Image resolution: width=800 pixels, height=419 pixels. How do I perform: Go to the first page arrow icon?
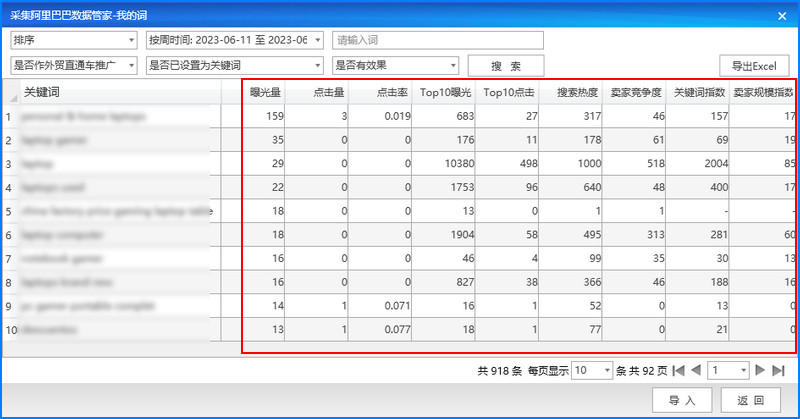[679, 371]
